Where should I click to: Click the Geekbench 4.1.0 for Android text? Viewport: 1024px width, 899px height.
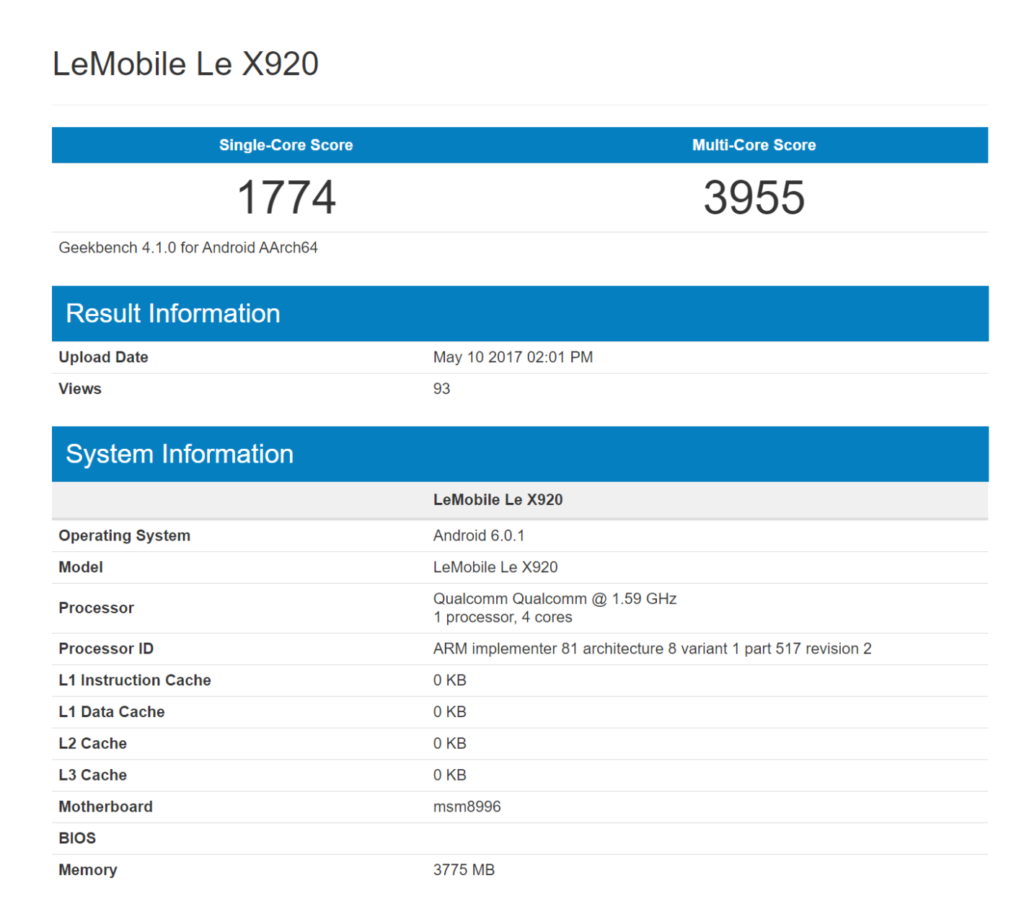click(188, 247)
